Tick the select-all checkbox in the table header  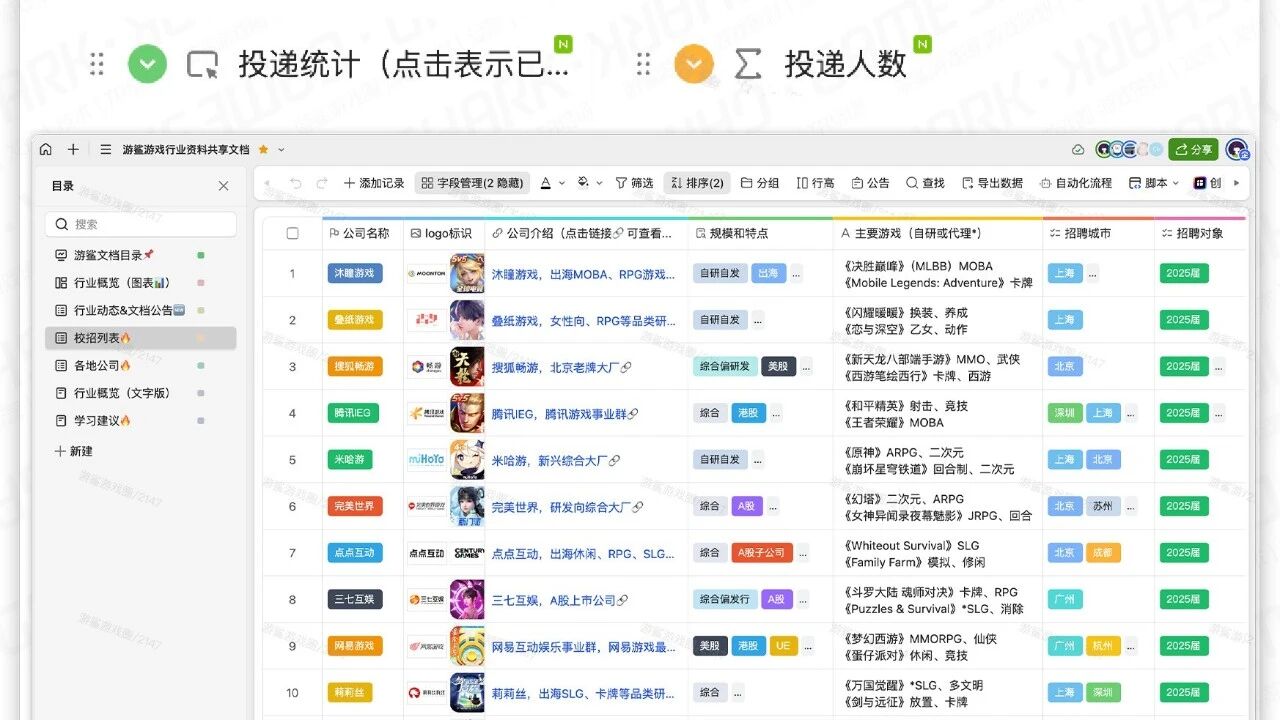(x=293, y=233)
